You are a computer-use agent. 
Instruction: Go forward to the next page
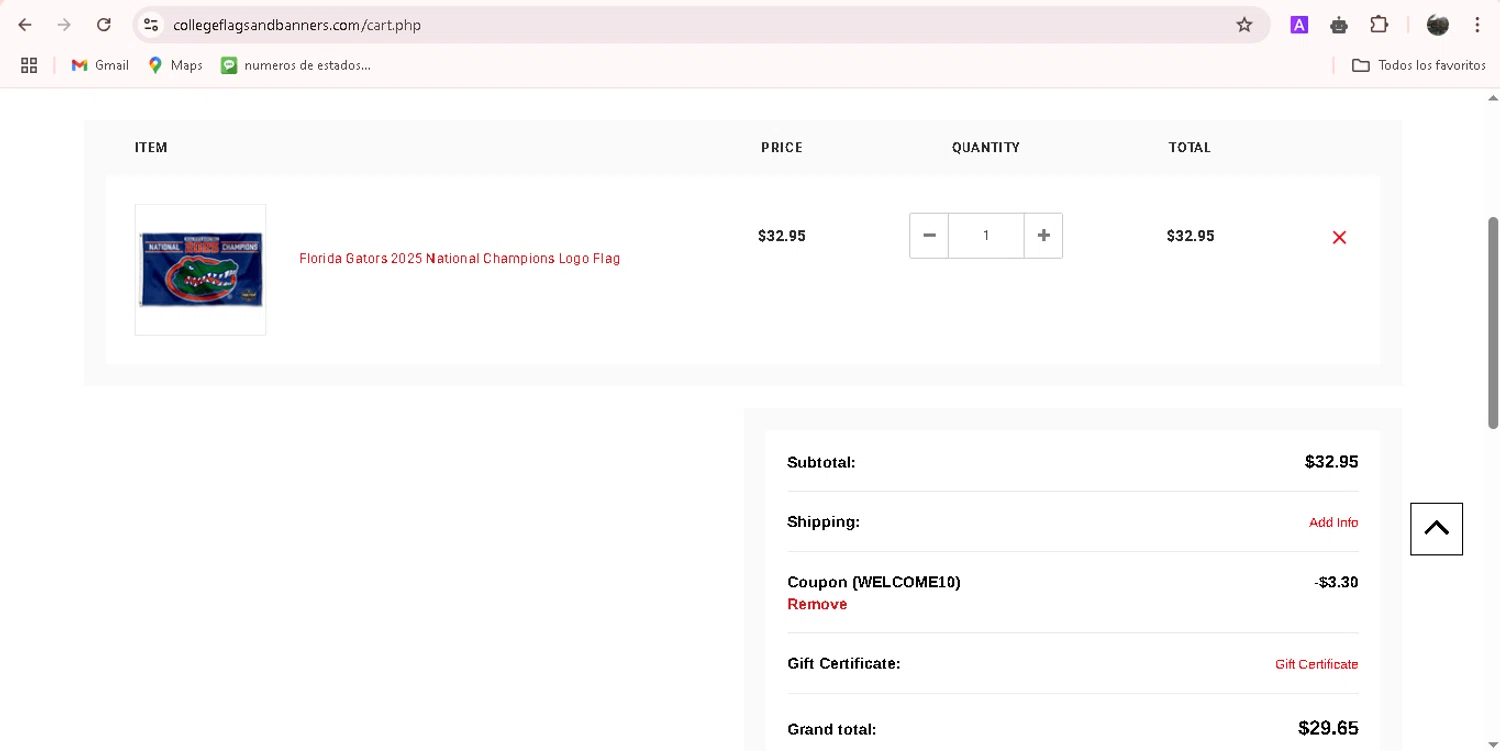[x=64, y=25]
